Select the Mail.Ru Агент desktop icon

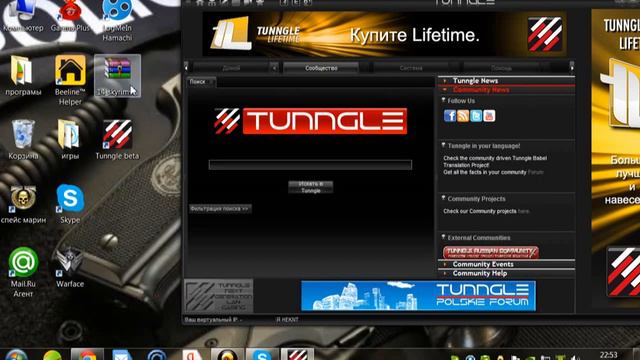(x=23, y=272)
